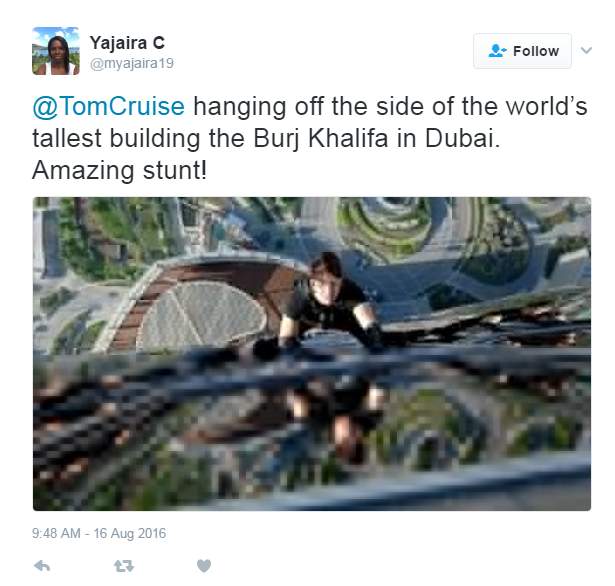Retweet Yajaira C's tweet

(123, 566)
